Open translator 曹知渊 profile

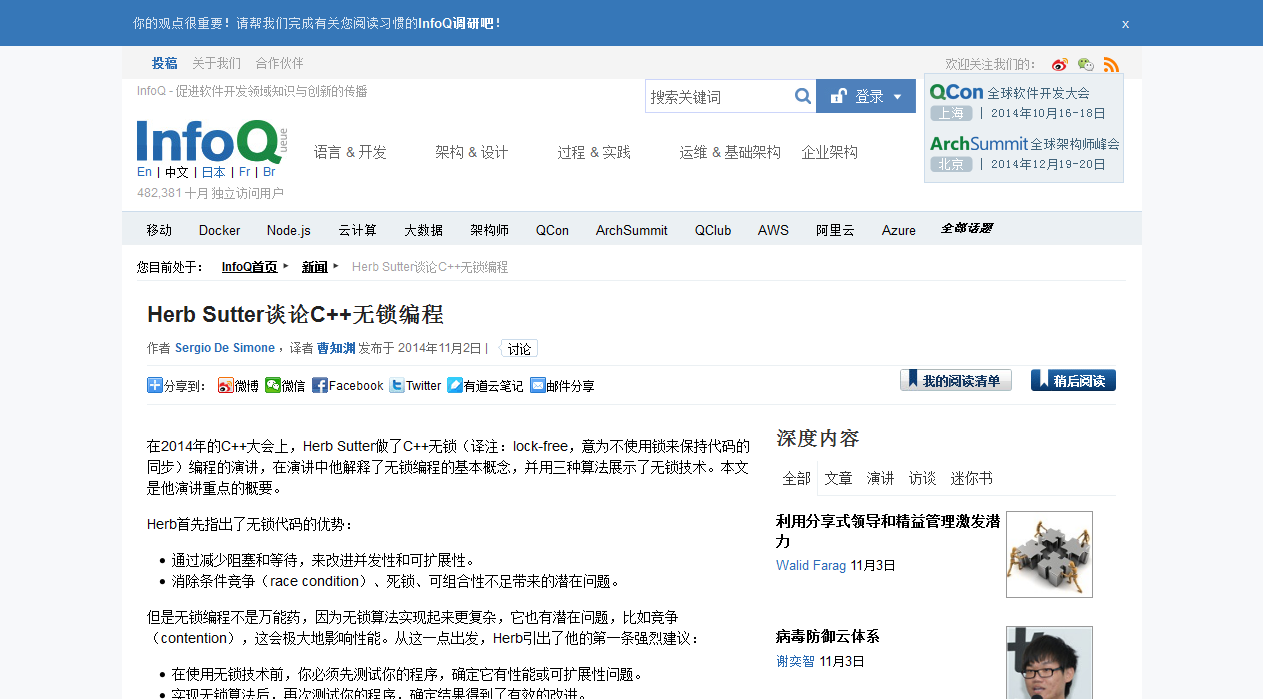point(336,348)
